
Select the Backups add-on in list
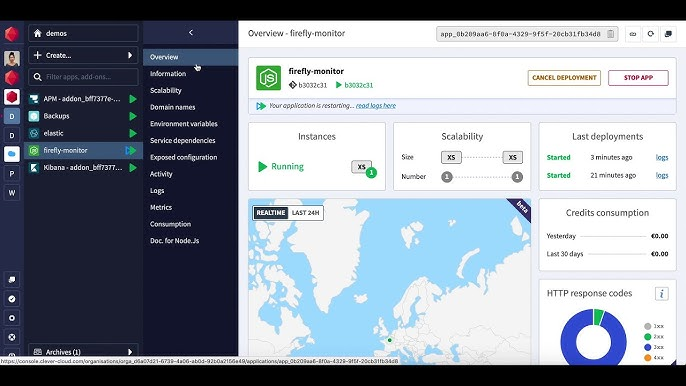point(83,116)
